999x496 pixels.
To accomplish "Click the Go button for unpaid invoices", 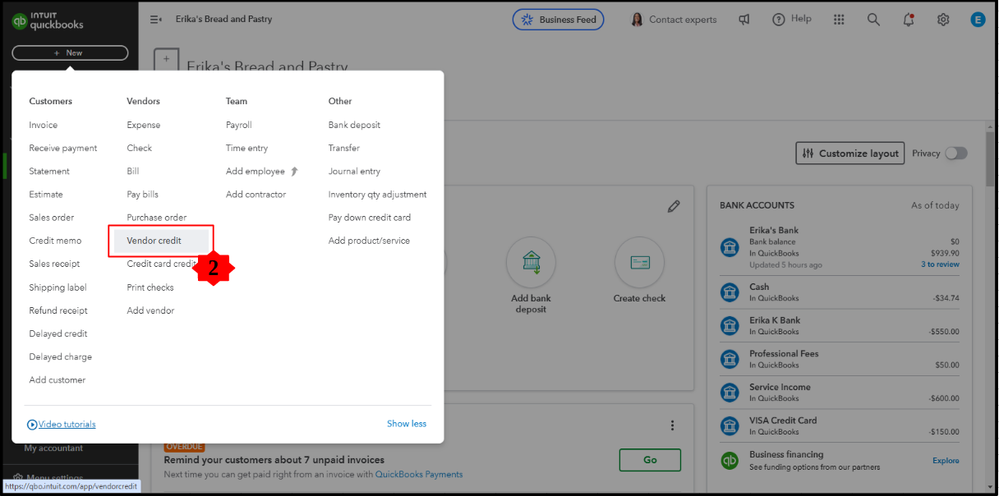I will click(x=650, y=460).
